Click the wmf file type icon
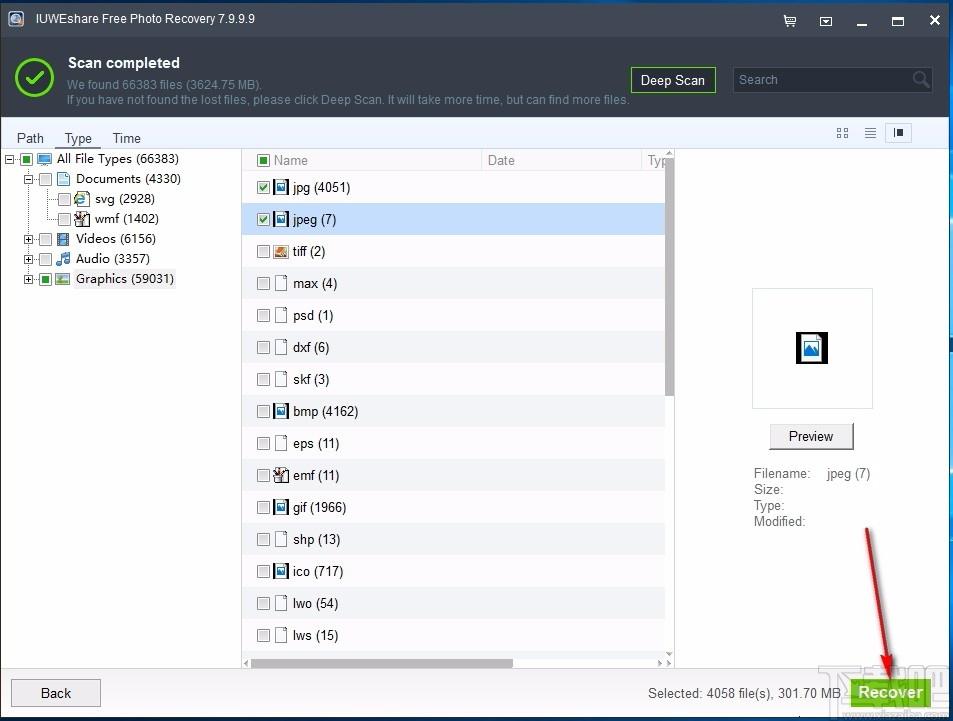Screen dimensions: 953x721 tap(82, 219)
